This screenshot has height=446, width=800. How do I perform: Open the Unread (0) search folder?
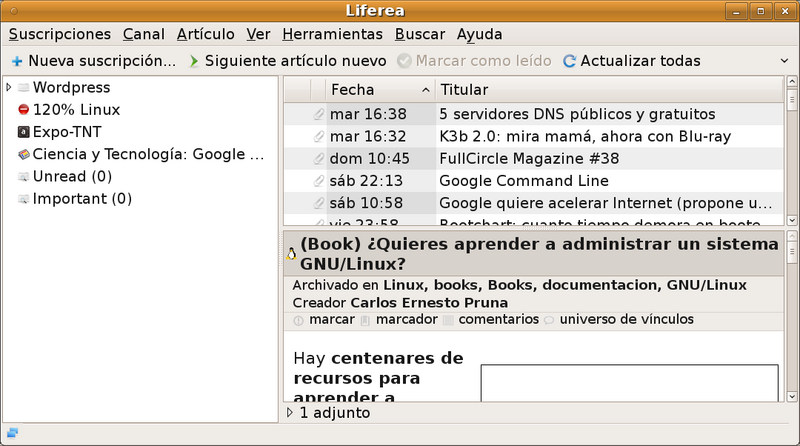pyautogui.click(x=72, y=177)
